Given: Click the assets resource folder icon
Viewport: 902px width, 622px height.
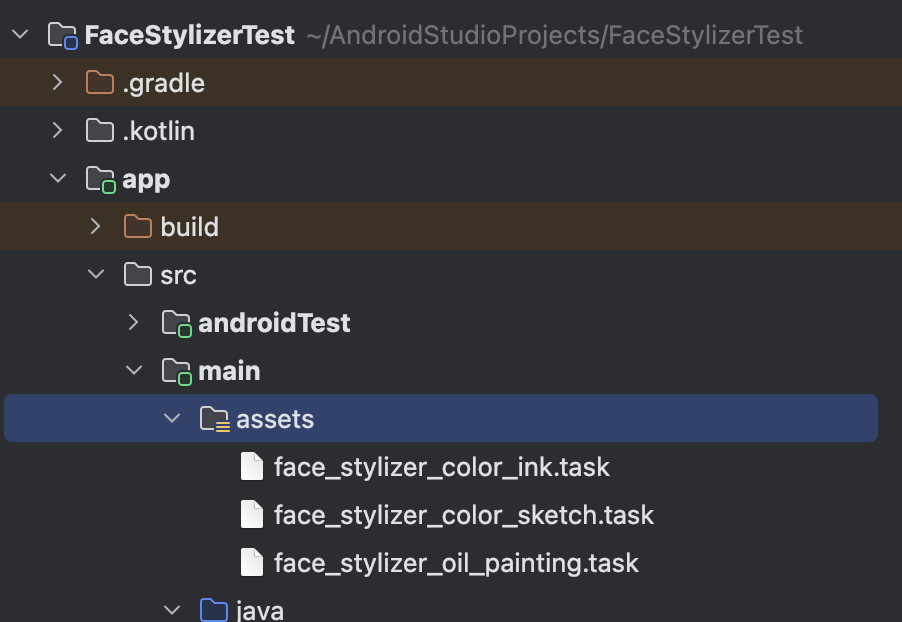Looking at the screenshot, I should point(215,419).
